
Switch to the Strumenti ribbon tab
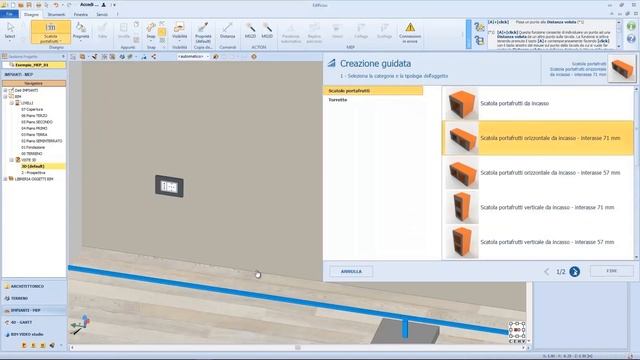pos(56,14)
